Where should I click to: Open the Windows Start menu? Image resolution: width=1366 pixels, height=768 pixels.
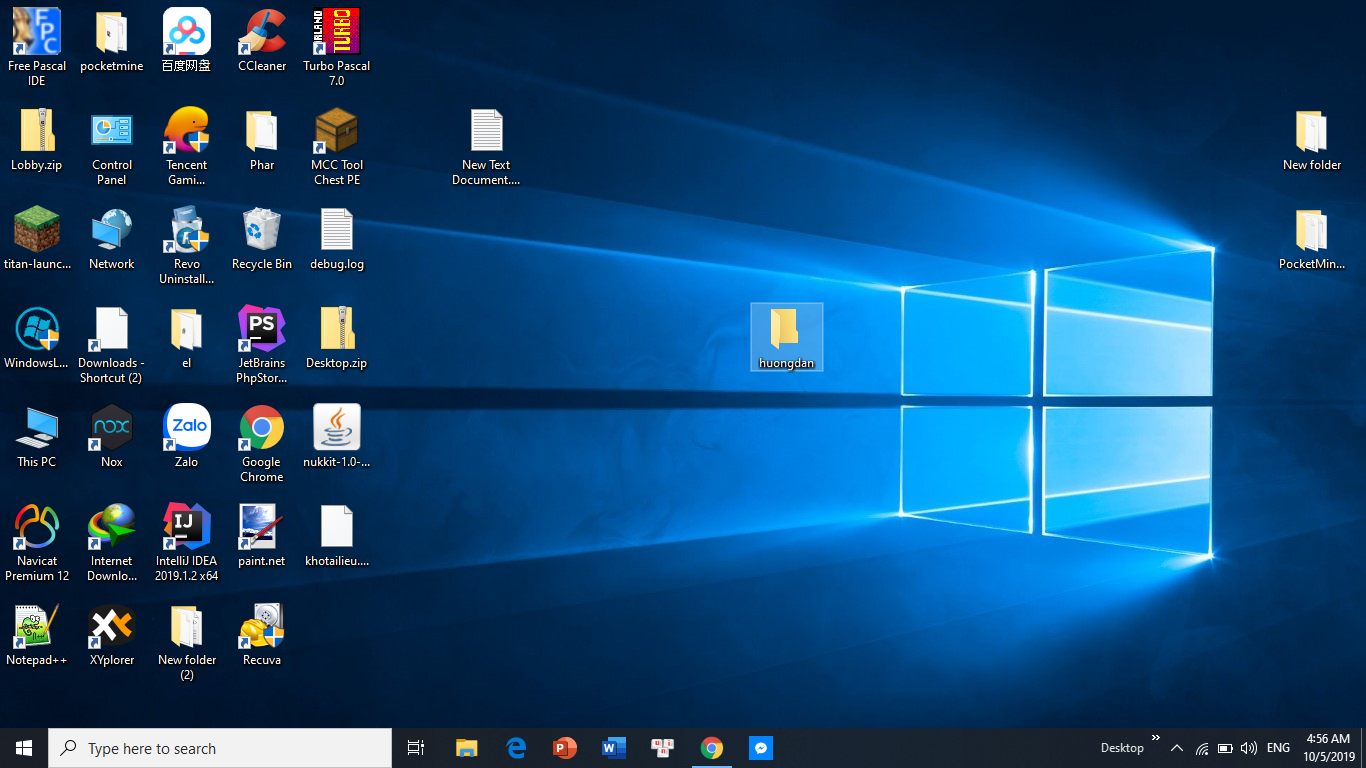click(x=24, y=748)
